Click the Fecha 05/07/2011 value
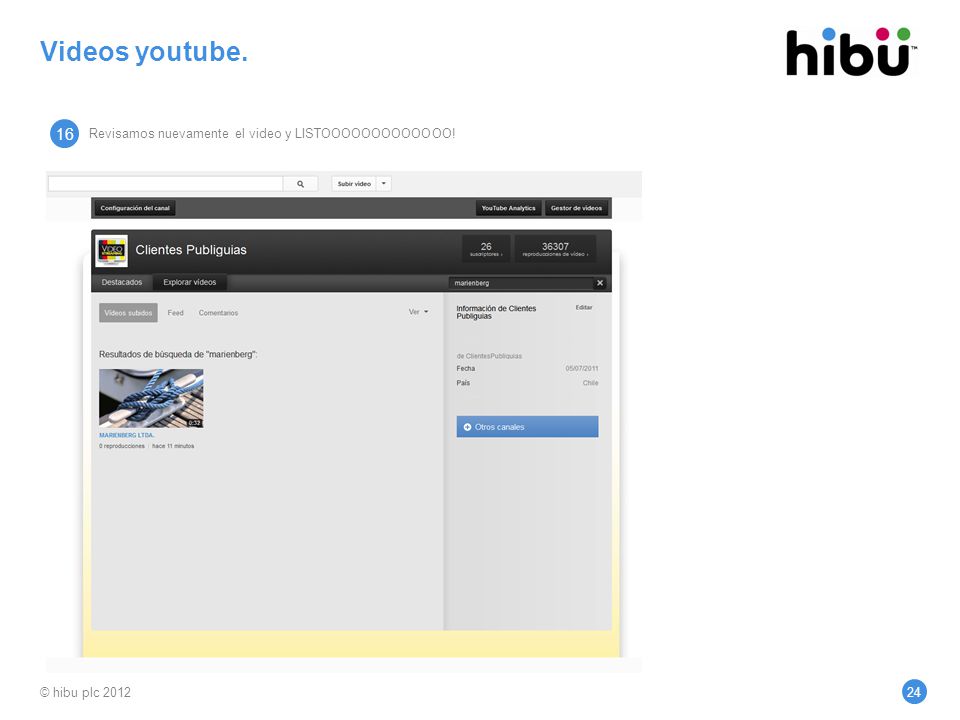 pyautogui.click(x=582, y=369)
